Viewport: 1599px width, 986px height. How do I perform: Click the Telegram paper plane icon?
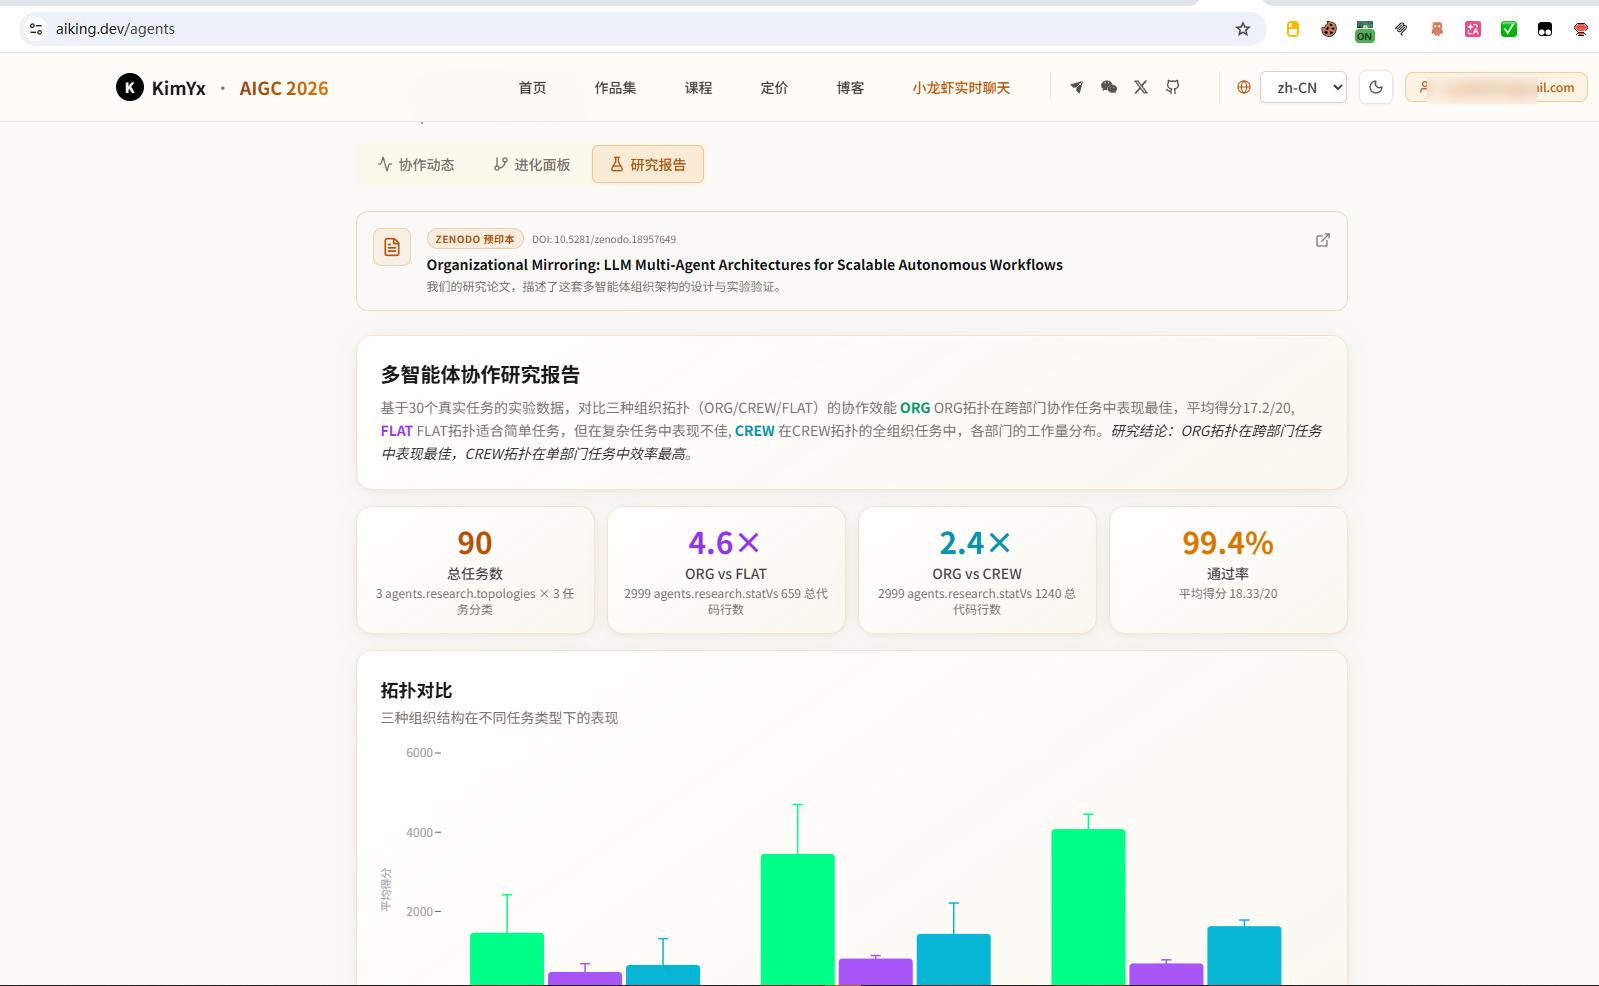click(1076, 87)
